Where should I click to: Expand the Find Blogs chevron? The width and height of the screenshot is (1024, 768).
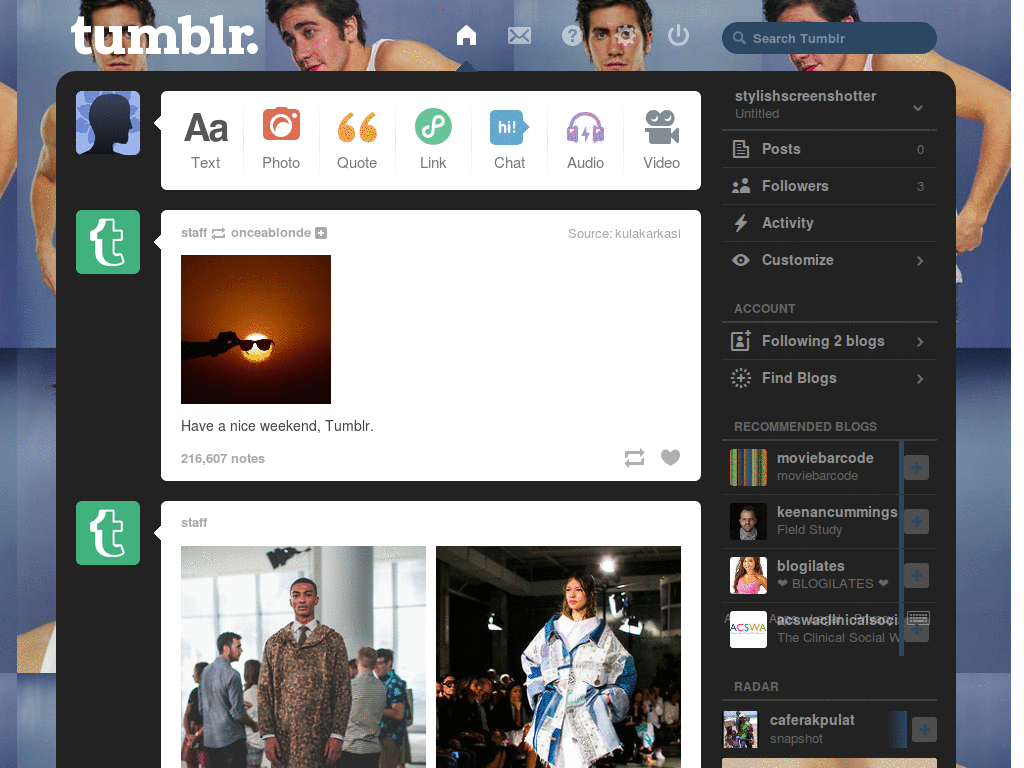point(920,379)
